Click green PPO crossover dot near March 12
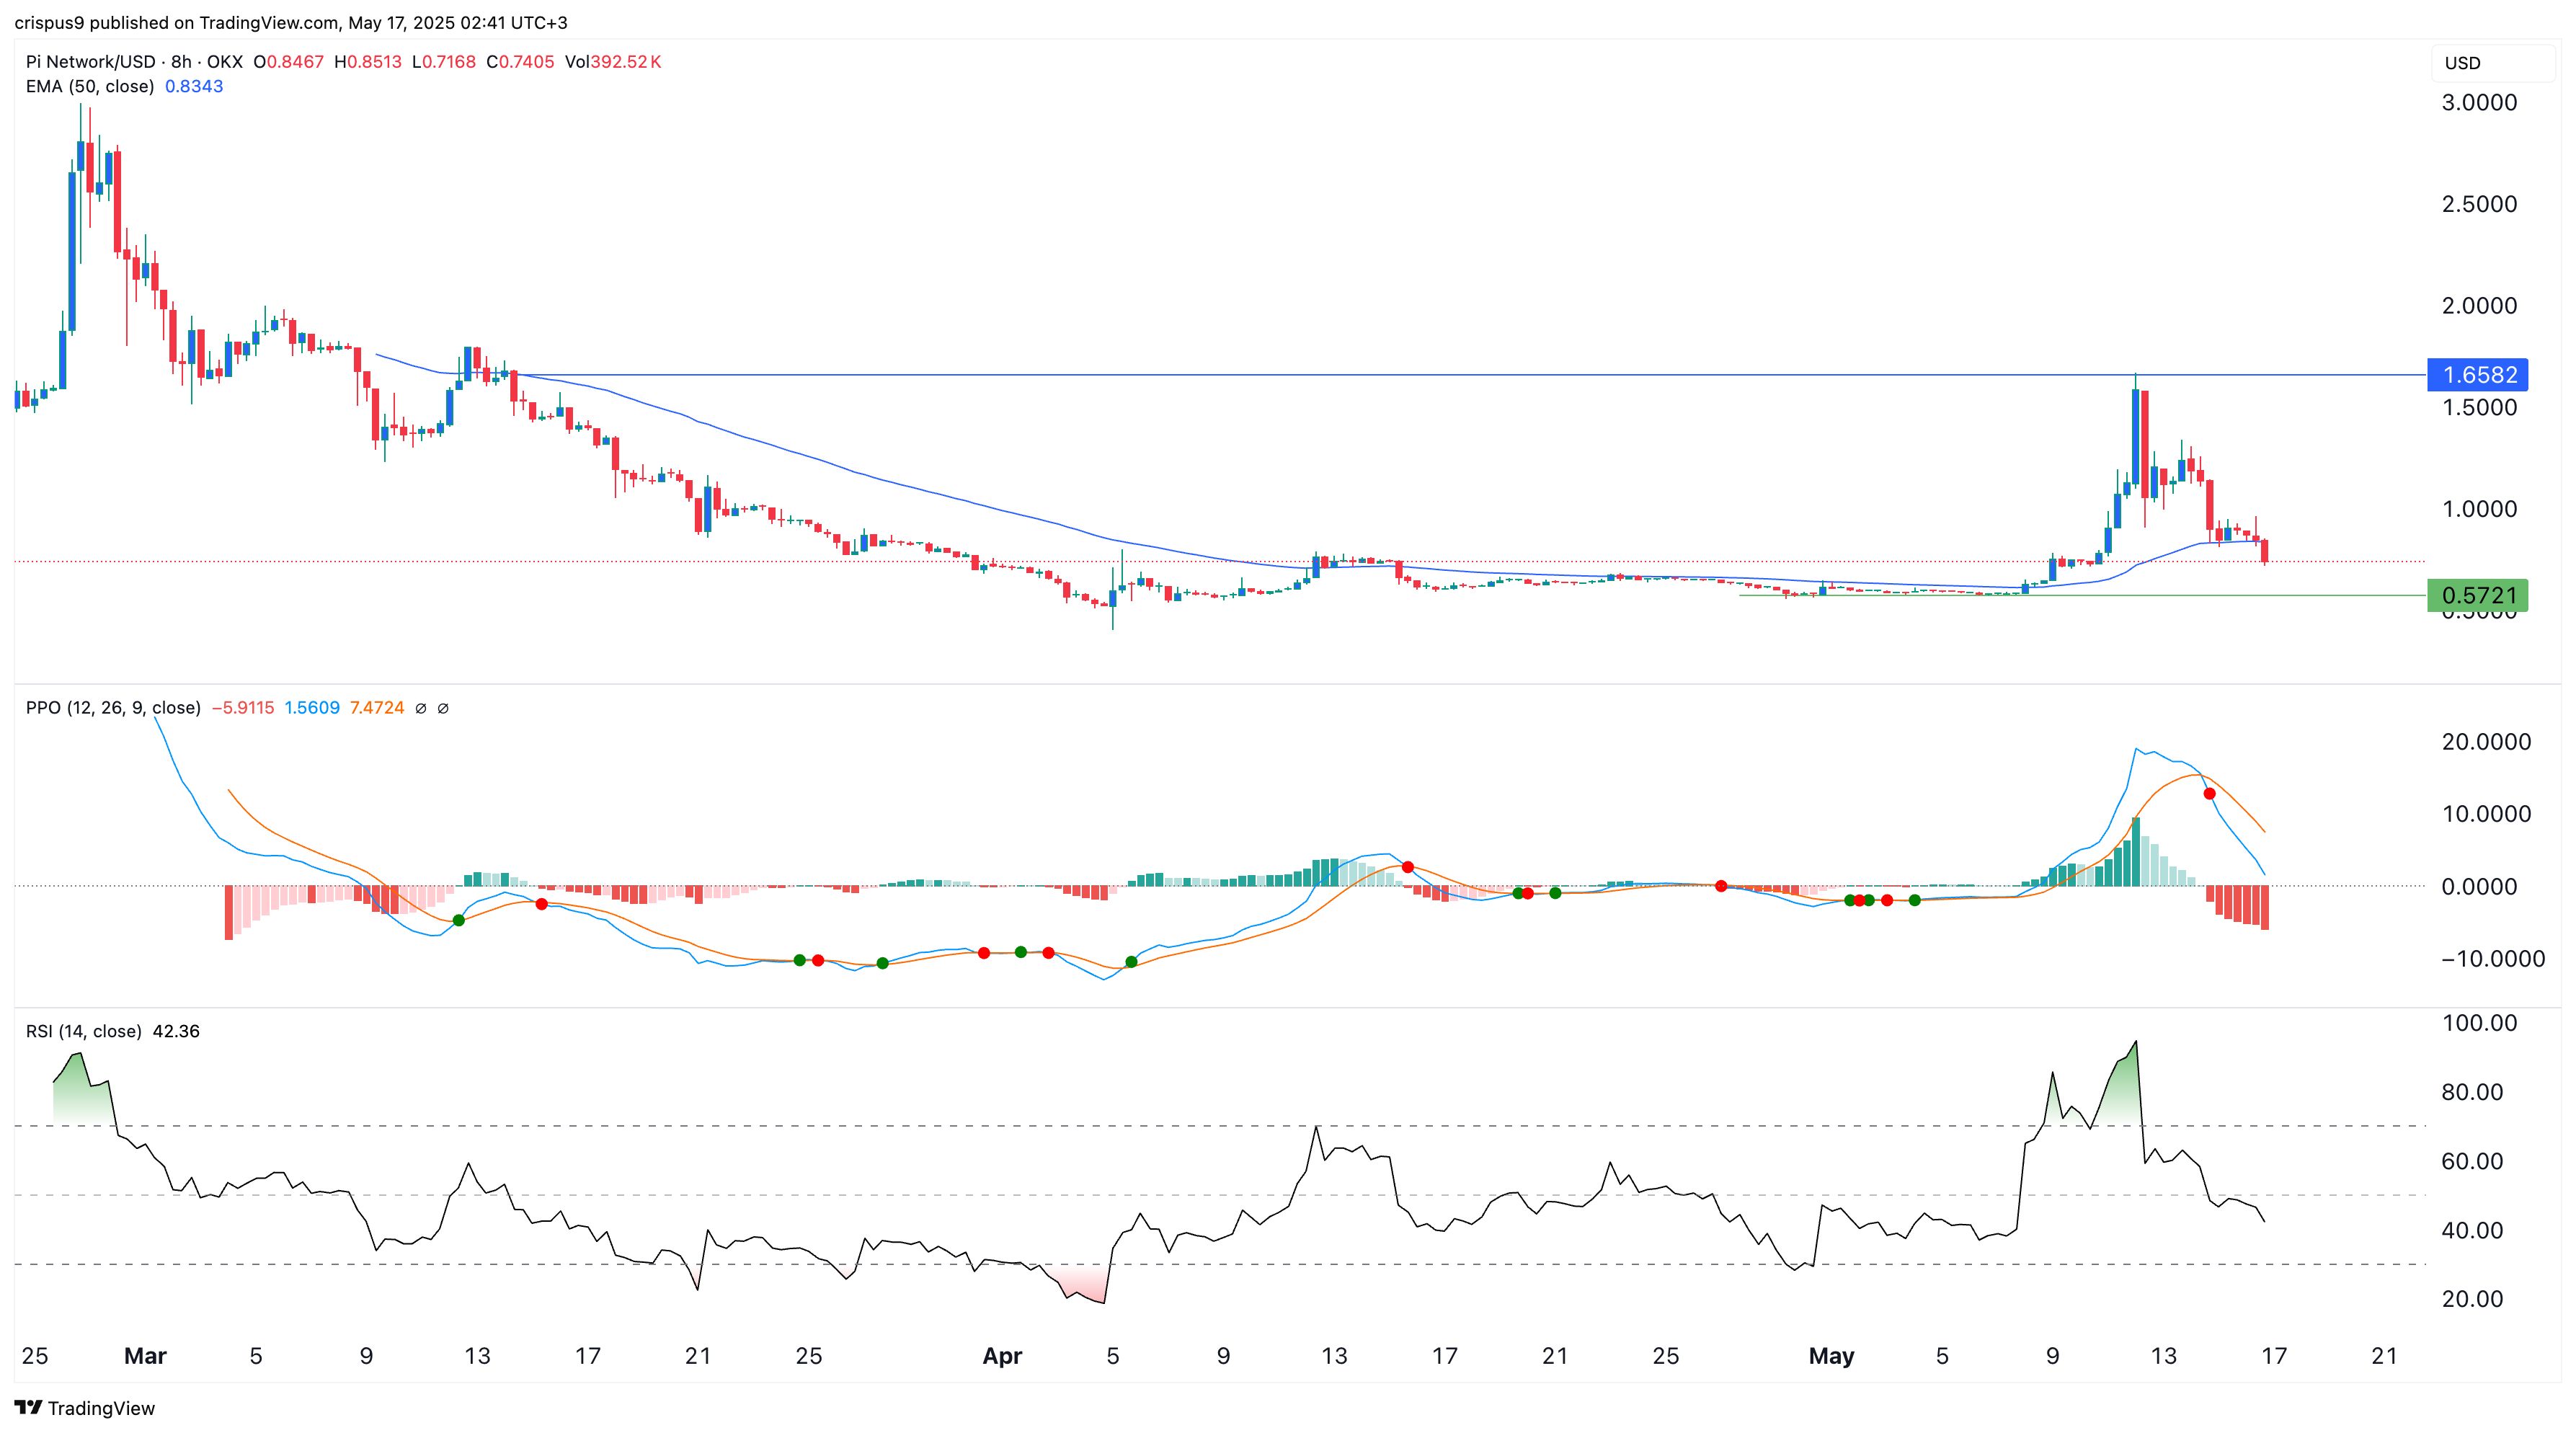The width and height of the screenshot is (2576, 1433). [459, 920]
